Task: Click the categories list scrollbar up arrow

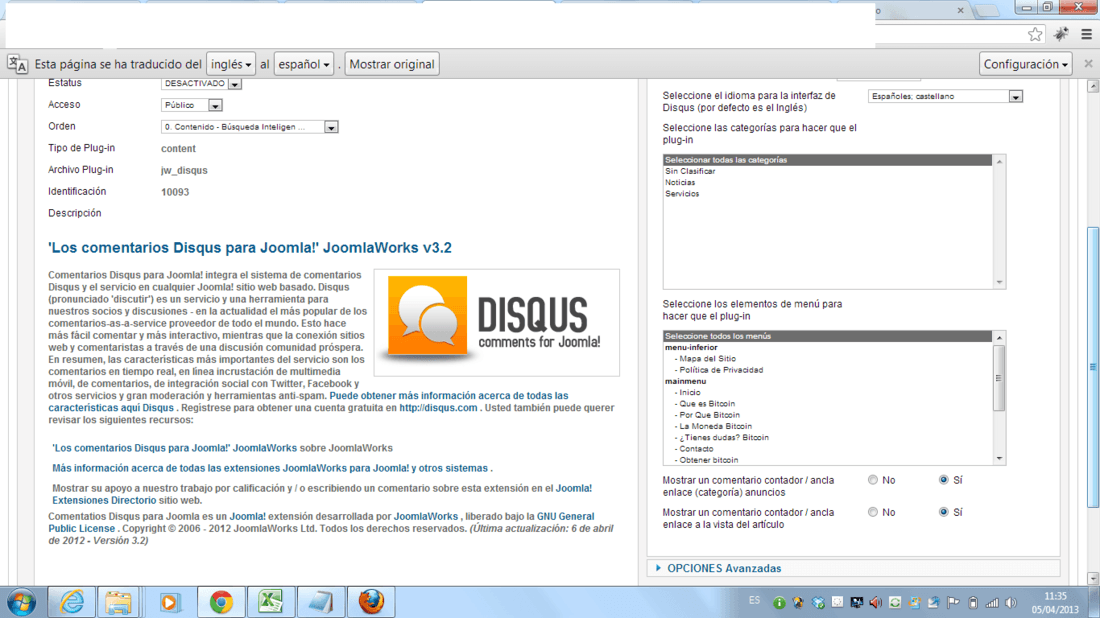Action: tap(999, 161)
